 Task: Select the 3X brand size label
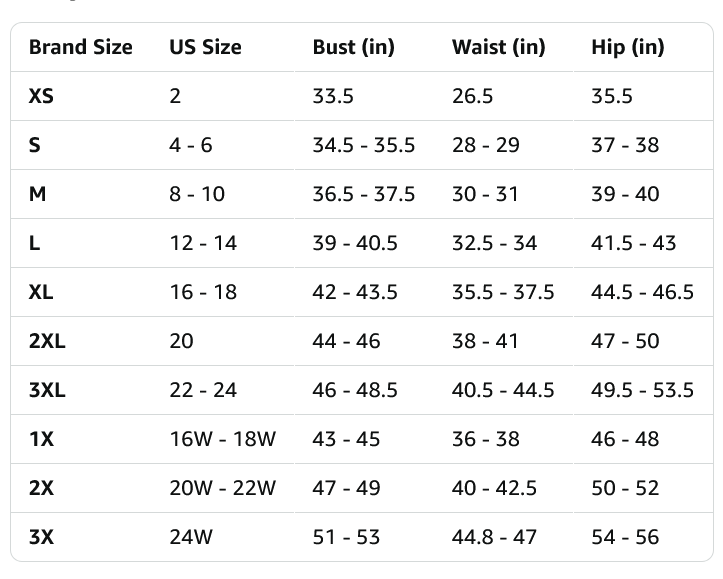tap(41, 537)
